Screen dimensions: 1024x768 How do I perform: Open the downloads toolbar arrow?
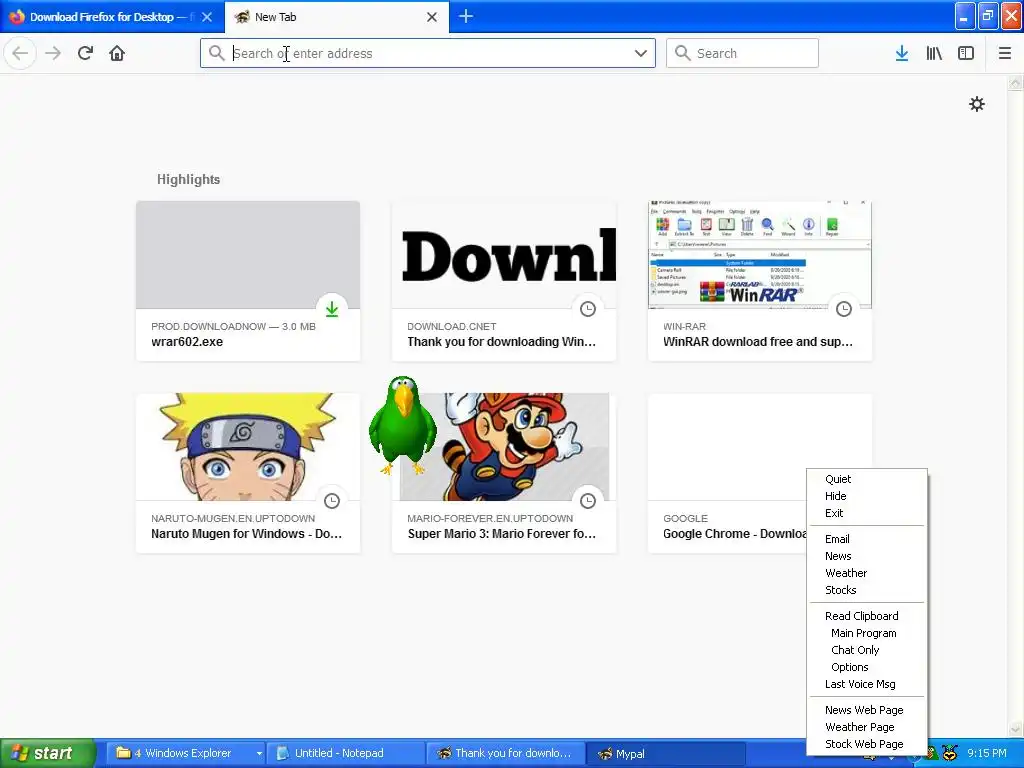[902, 53]
